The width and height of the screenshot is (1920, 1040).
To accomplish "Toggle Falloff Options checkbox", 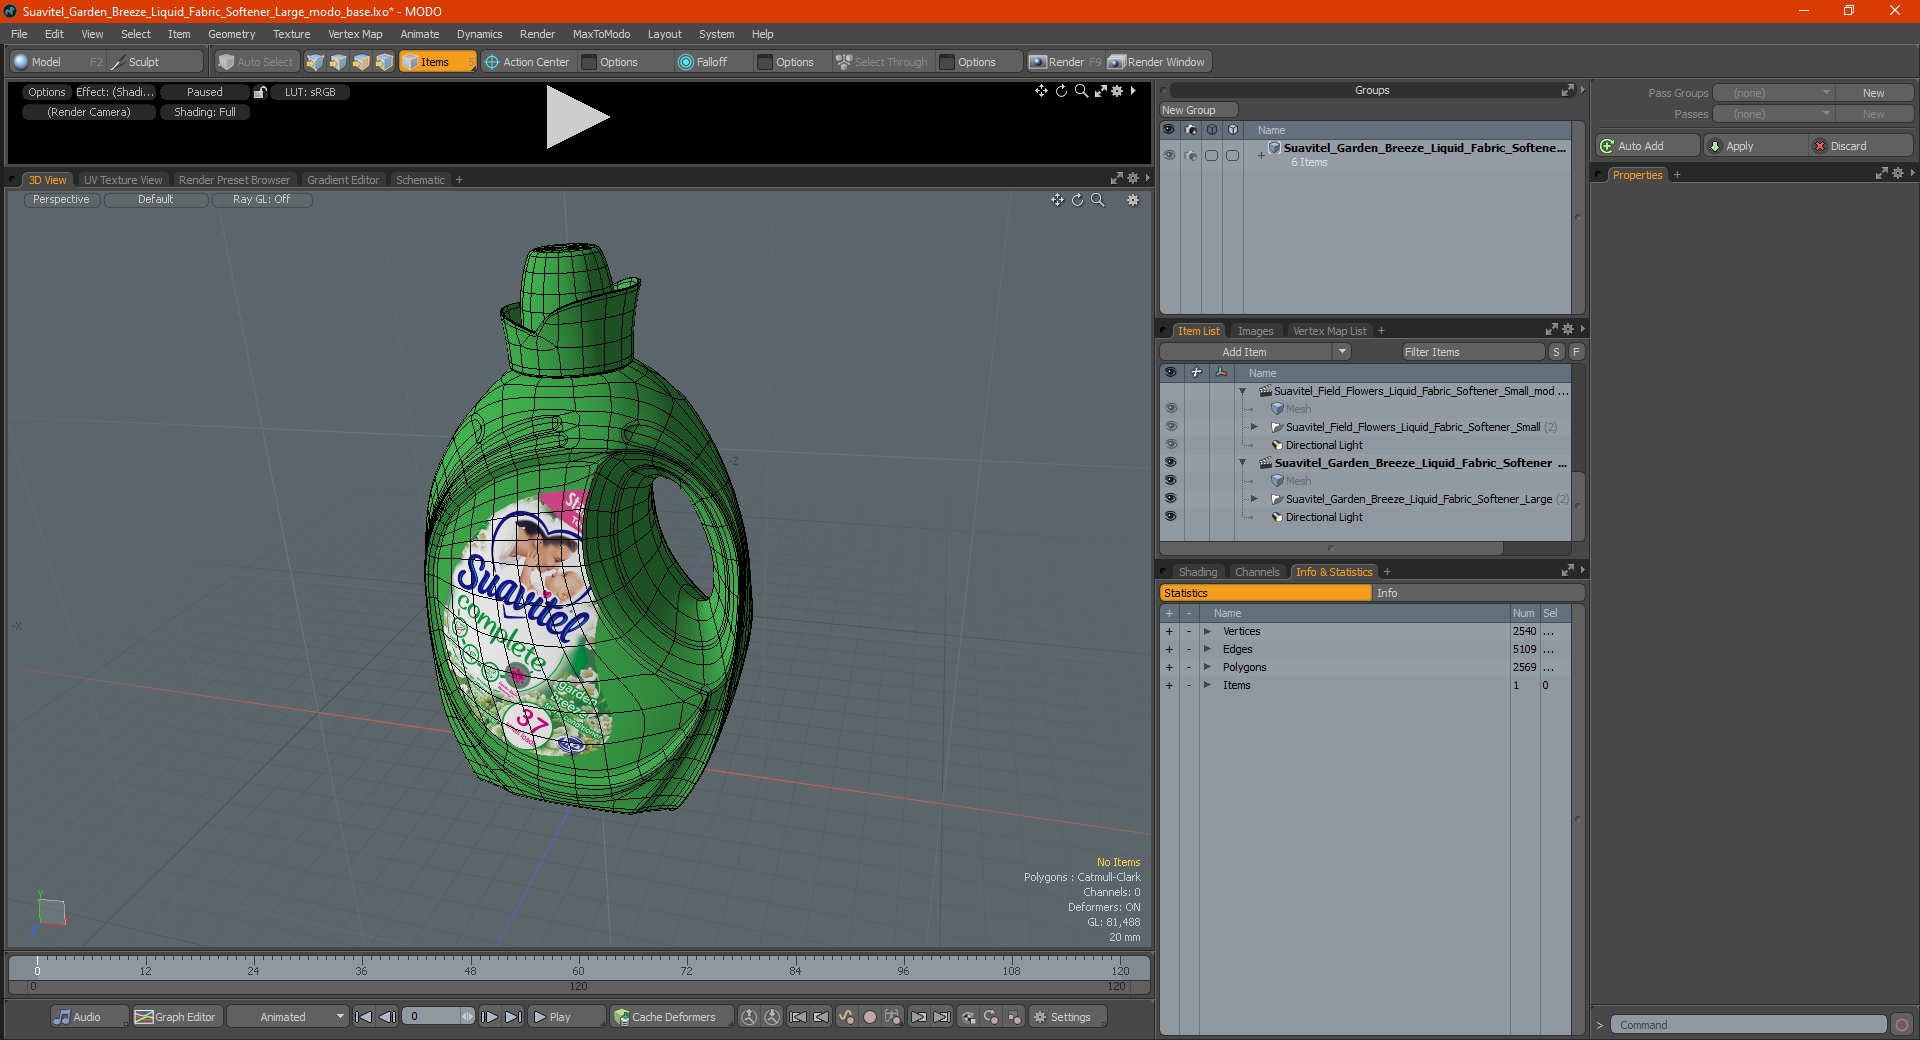I will 765,62.
